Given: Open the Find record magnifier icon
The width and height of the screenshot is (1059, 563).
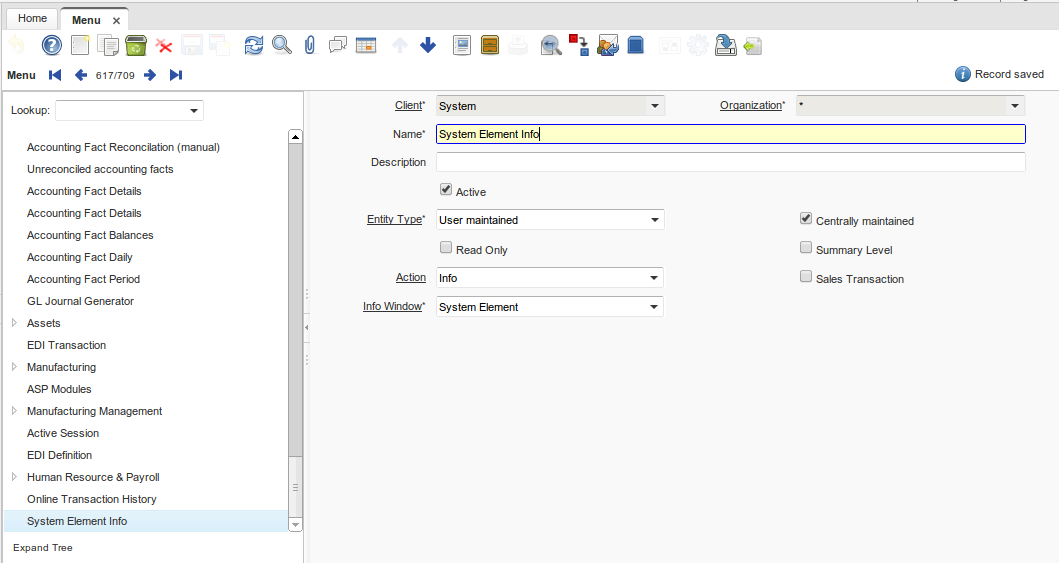Looking at the screenshot, I should 282,45.
